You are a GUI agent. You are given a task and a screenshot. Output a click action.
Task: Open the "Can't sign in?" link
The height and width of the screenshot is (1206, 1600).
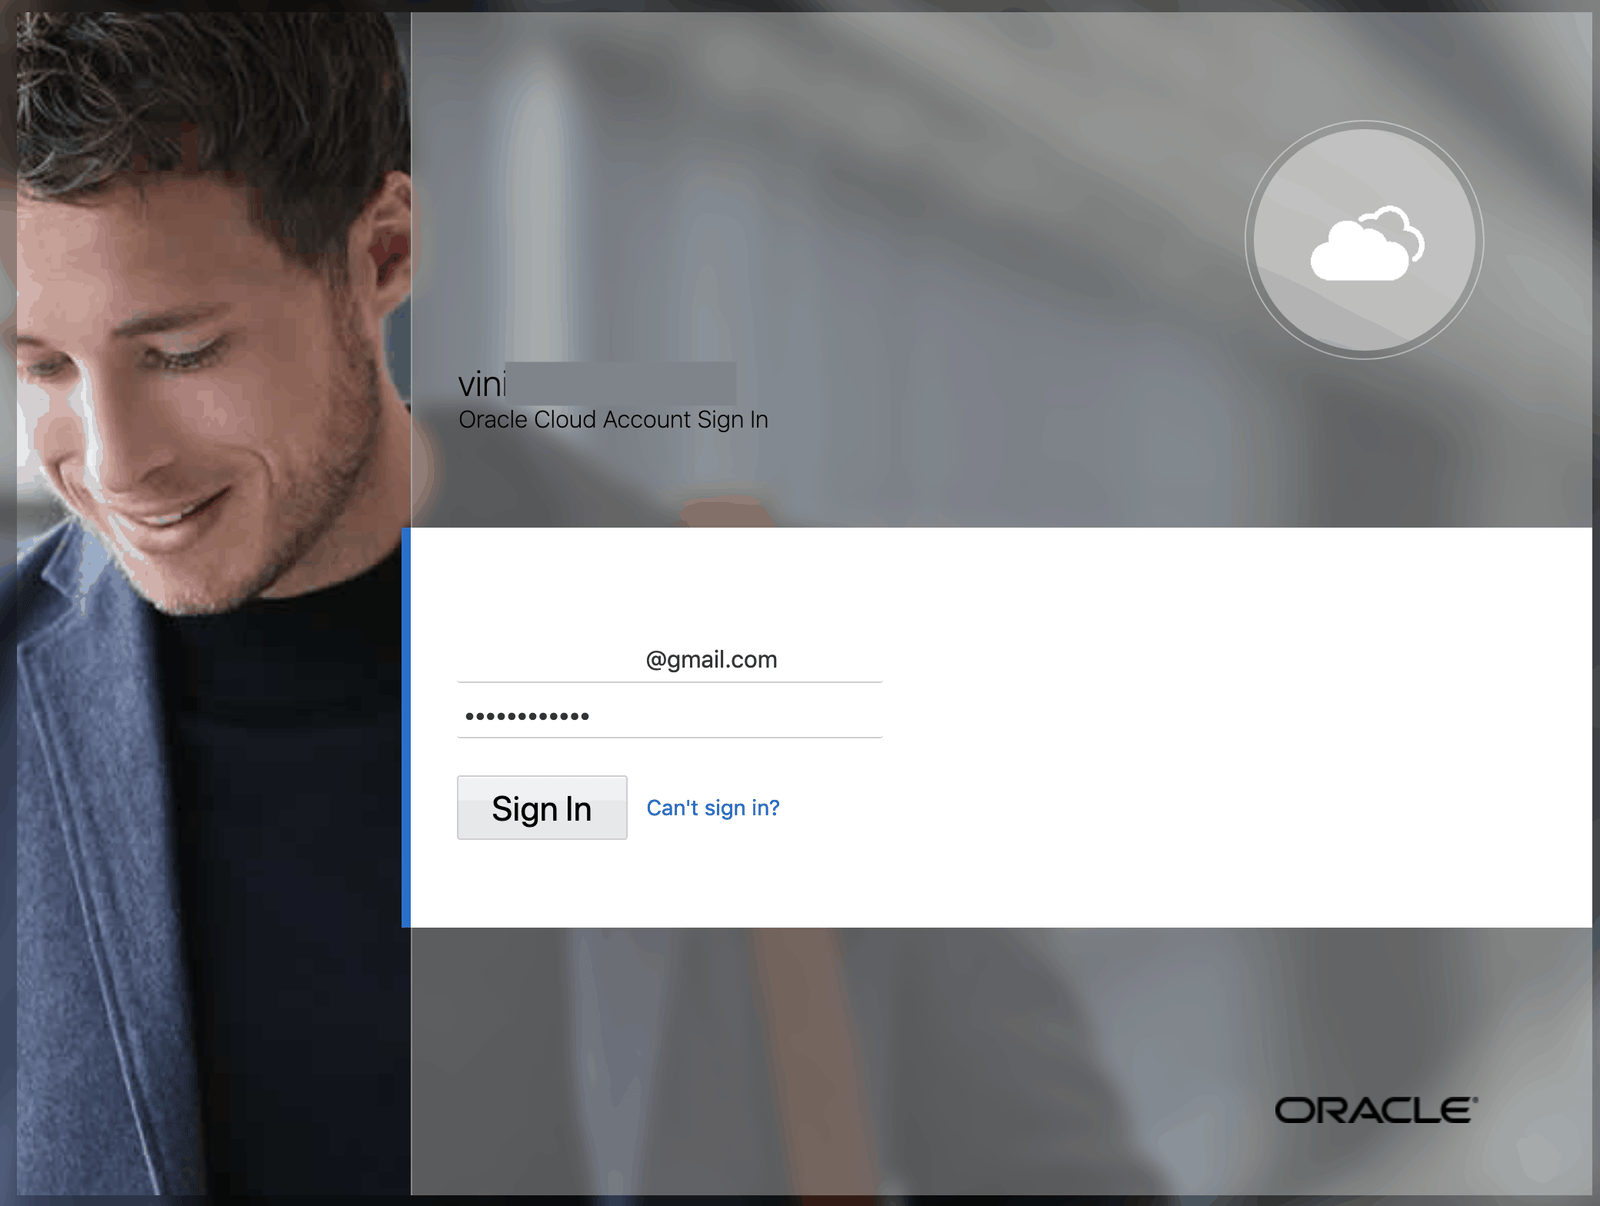[x=712, y=808]
